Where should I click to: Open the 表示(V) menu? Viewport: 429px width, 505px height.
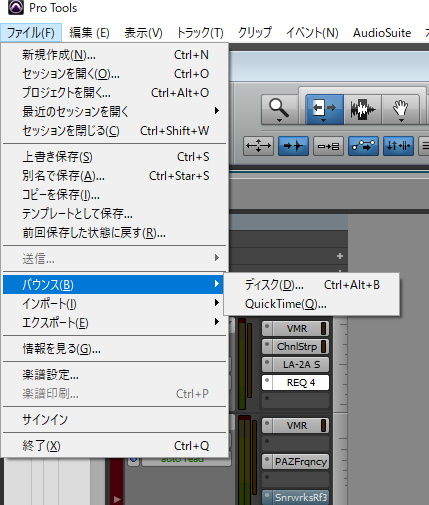tap(143, 33)
